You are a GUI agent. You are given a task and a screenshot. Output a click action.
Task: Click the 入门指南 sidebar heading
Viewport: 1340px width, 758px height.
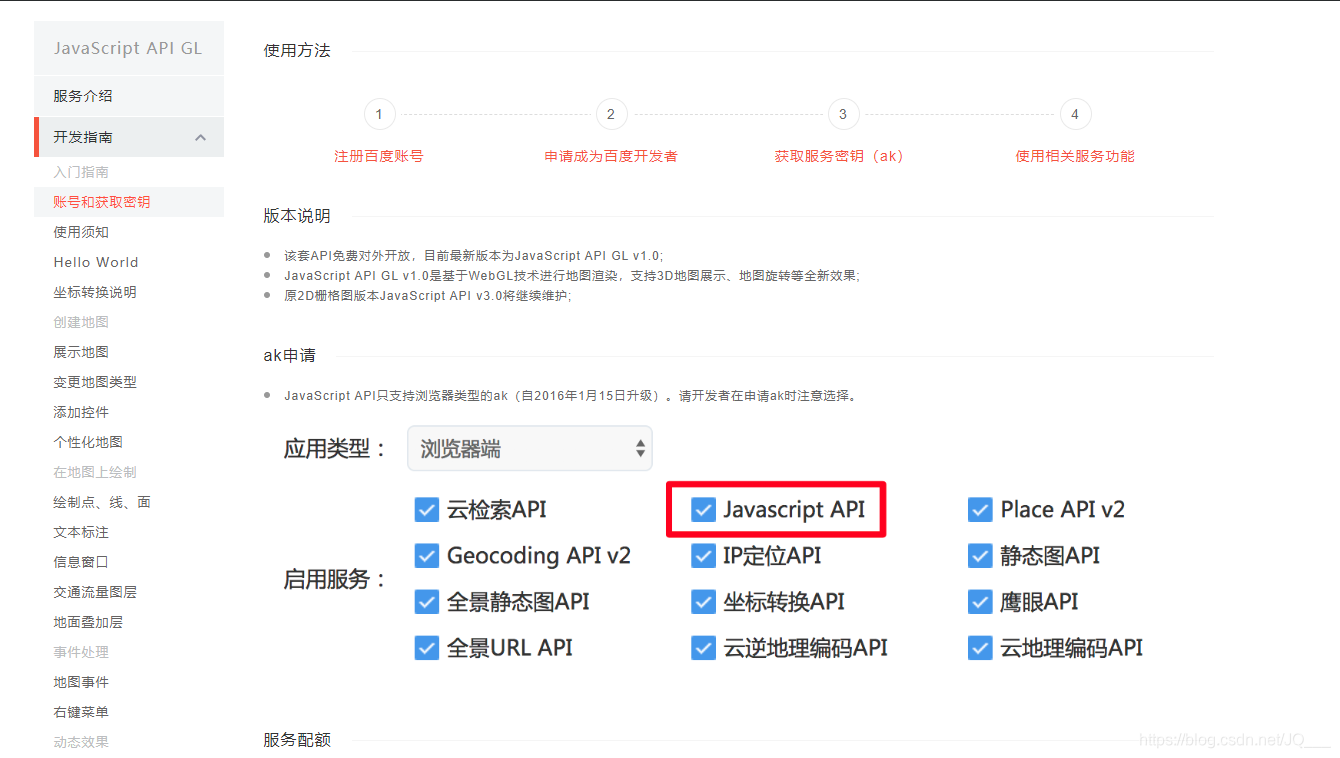click(81, 172)
